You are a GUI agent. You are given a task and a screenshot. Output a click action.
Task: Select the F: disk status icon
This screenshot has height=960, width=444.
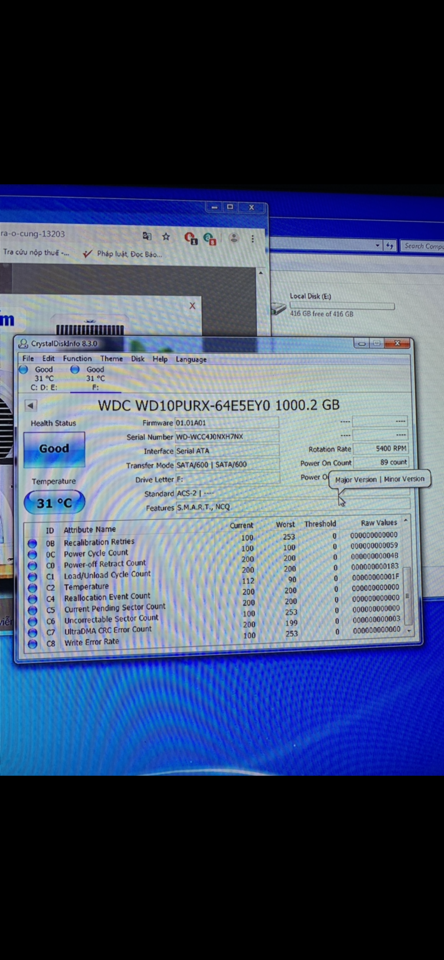click(x=75, y=370)
